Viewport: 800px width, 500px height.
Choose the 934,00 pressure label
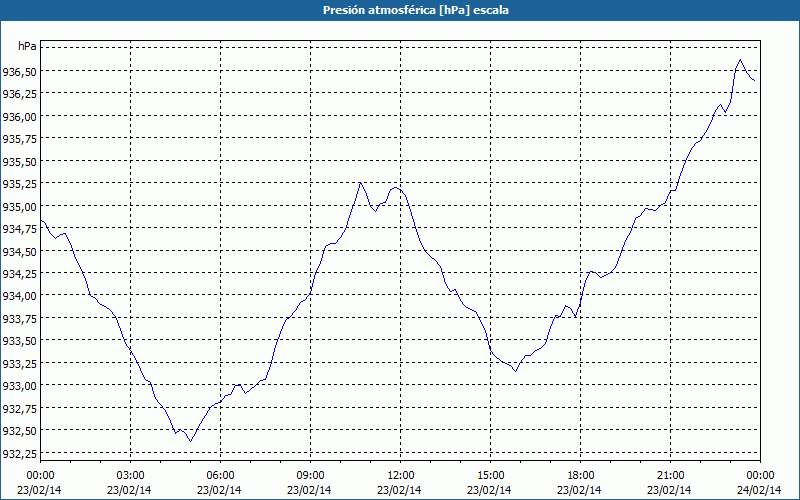point(19,296)
